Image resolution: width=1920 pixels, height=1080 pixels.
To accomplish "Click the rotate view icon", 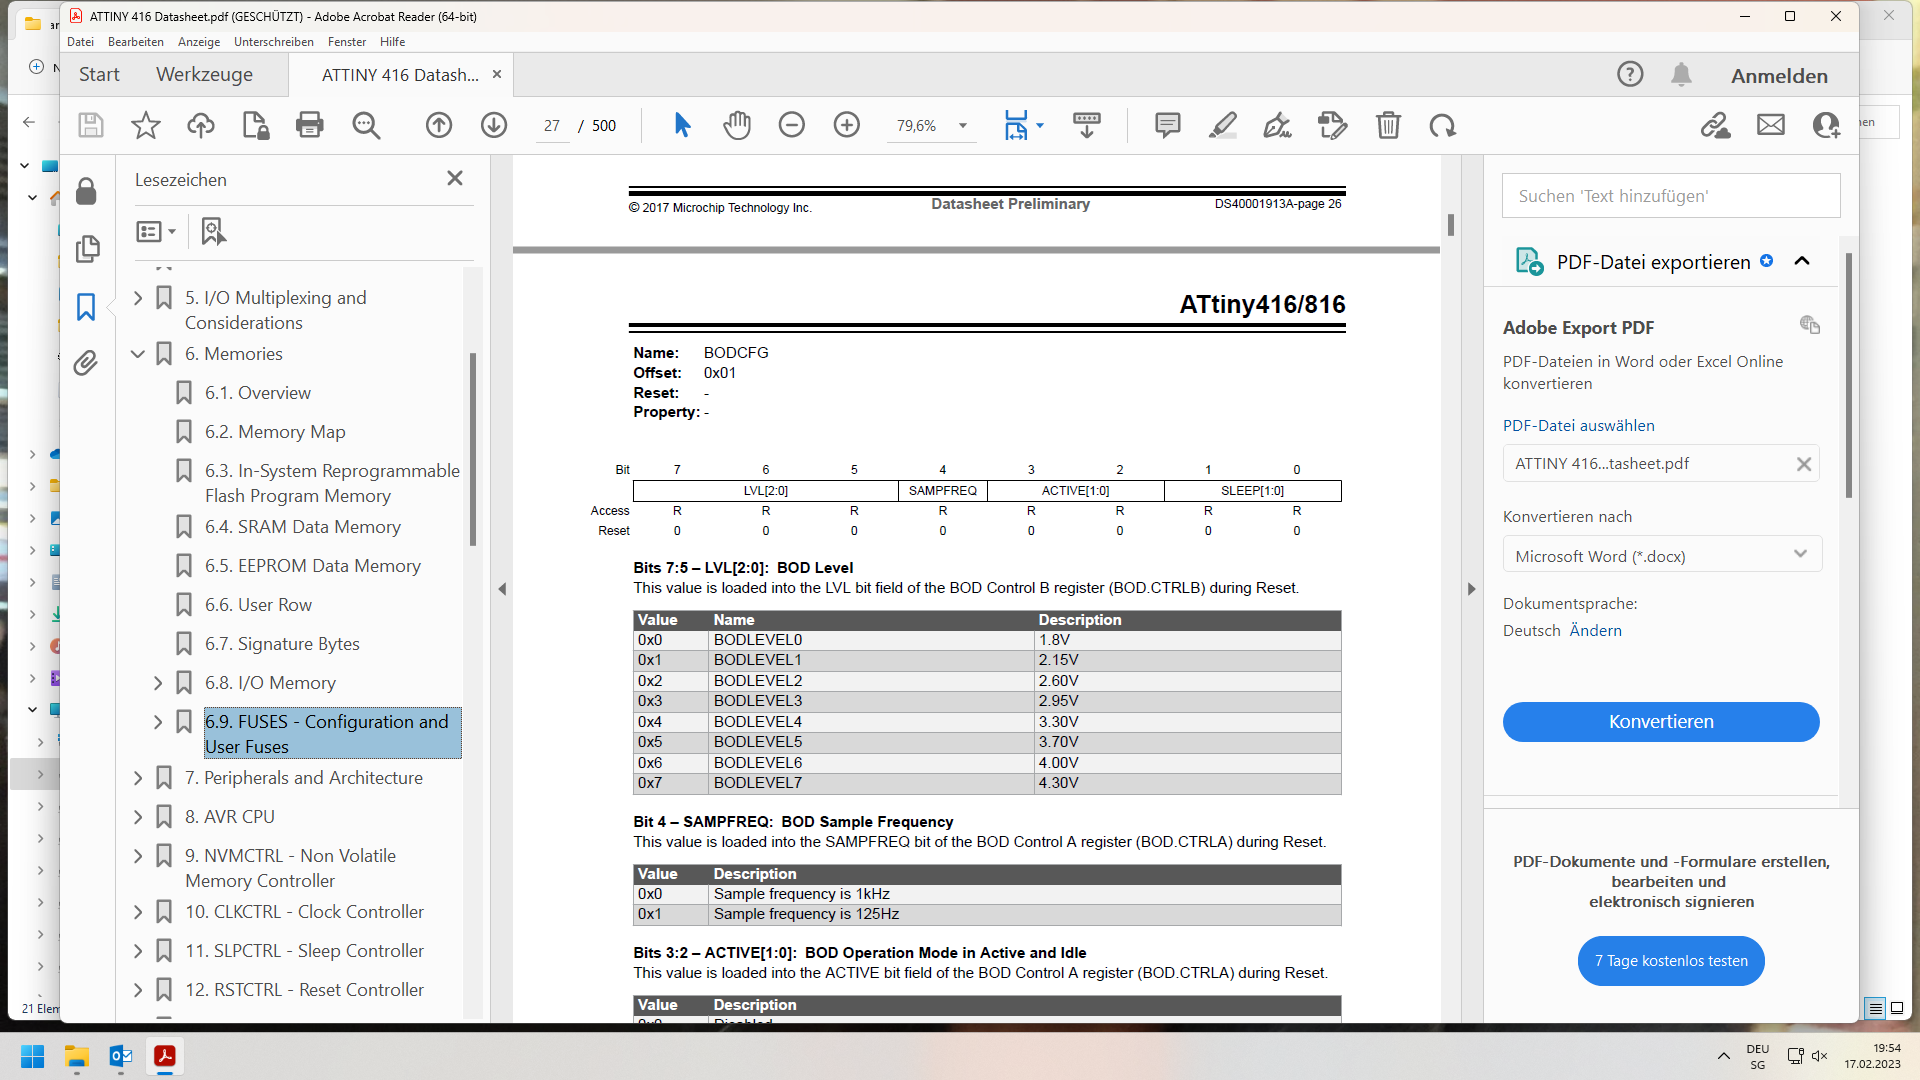I will tap(1442, 125).
